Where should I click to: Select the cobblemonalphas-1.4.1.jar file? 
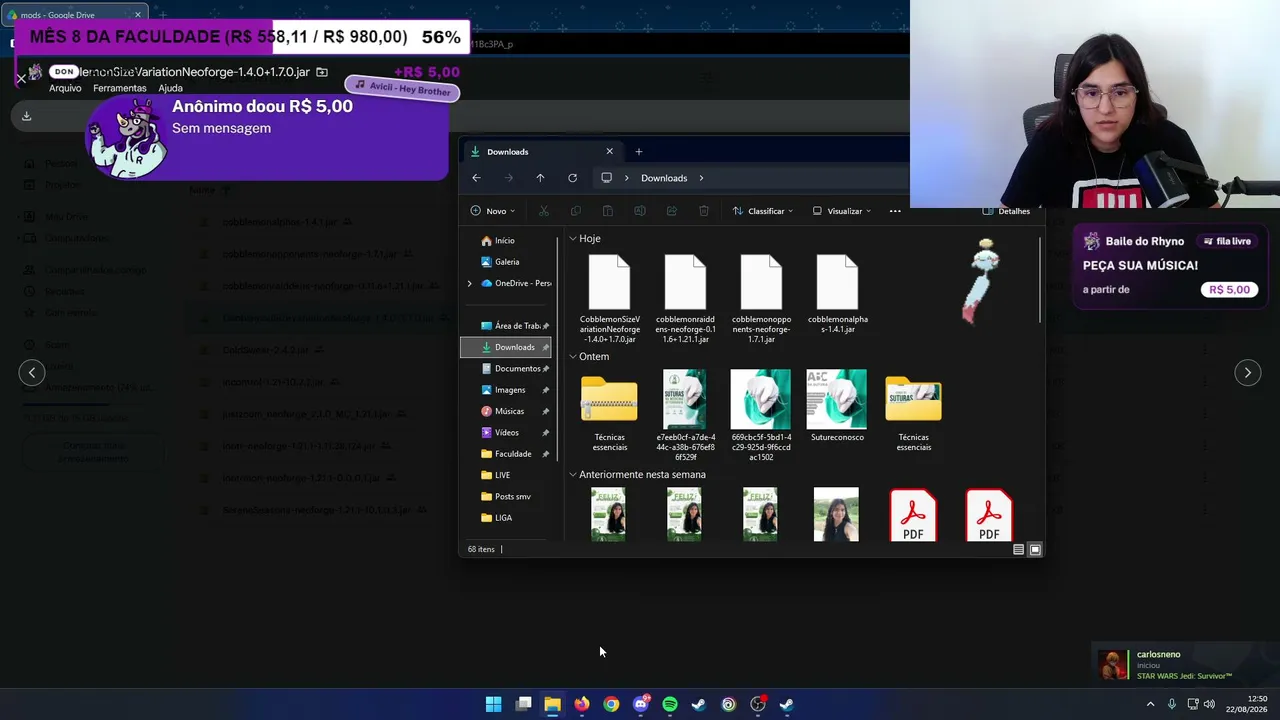(x=837, y=294)
